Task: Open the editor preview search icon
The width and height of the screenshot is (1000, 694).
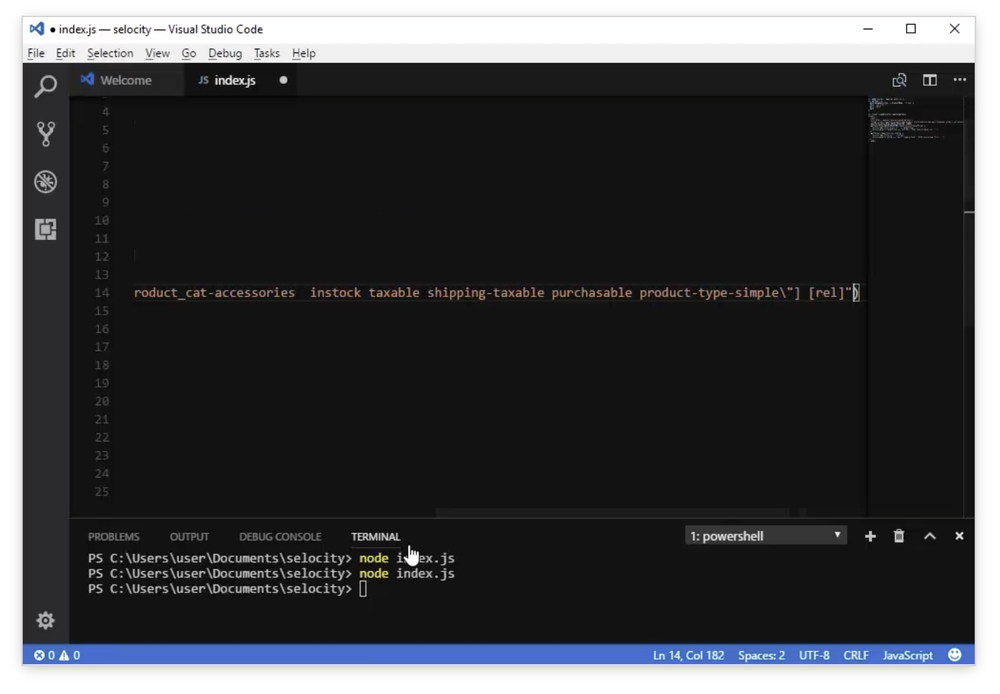Action: (x=899, y=79)
